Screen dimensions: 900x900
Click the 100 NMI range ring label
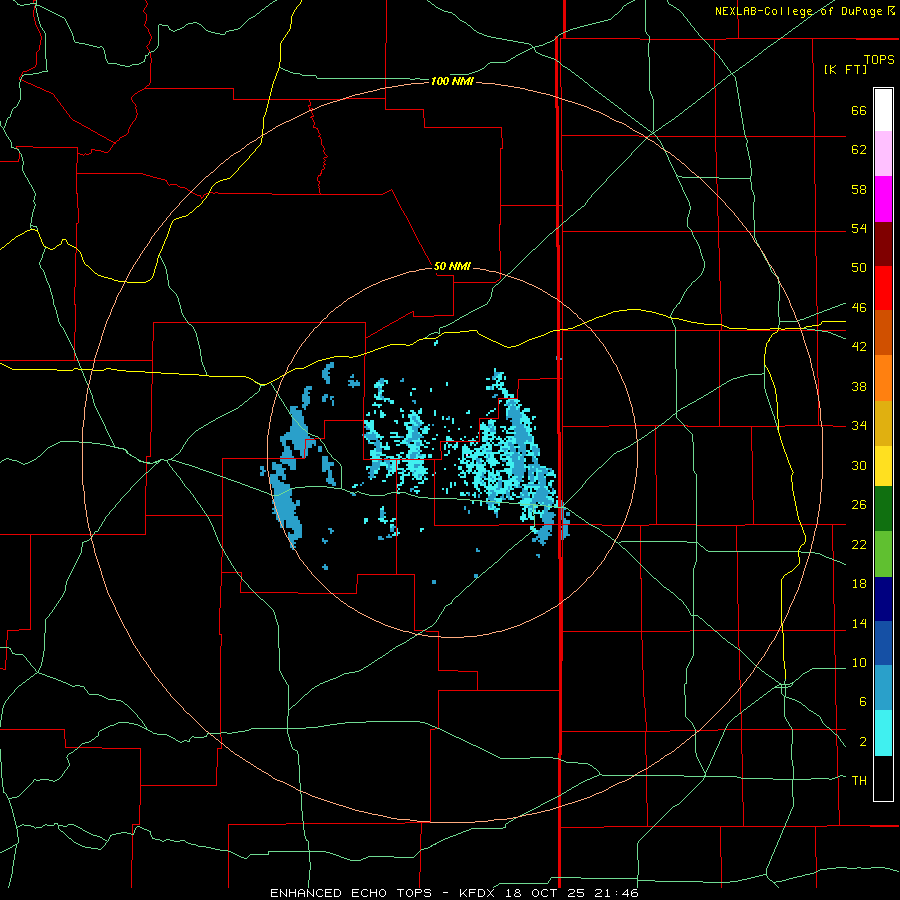coord(452,82)
